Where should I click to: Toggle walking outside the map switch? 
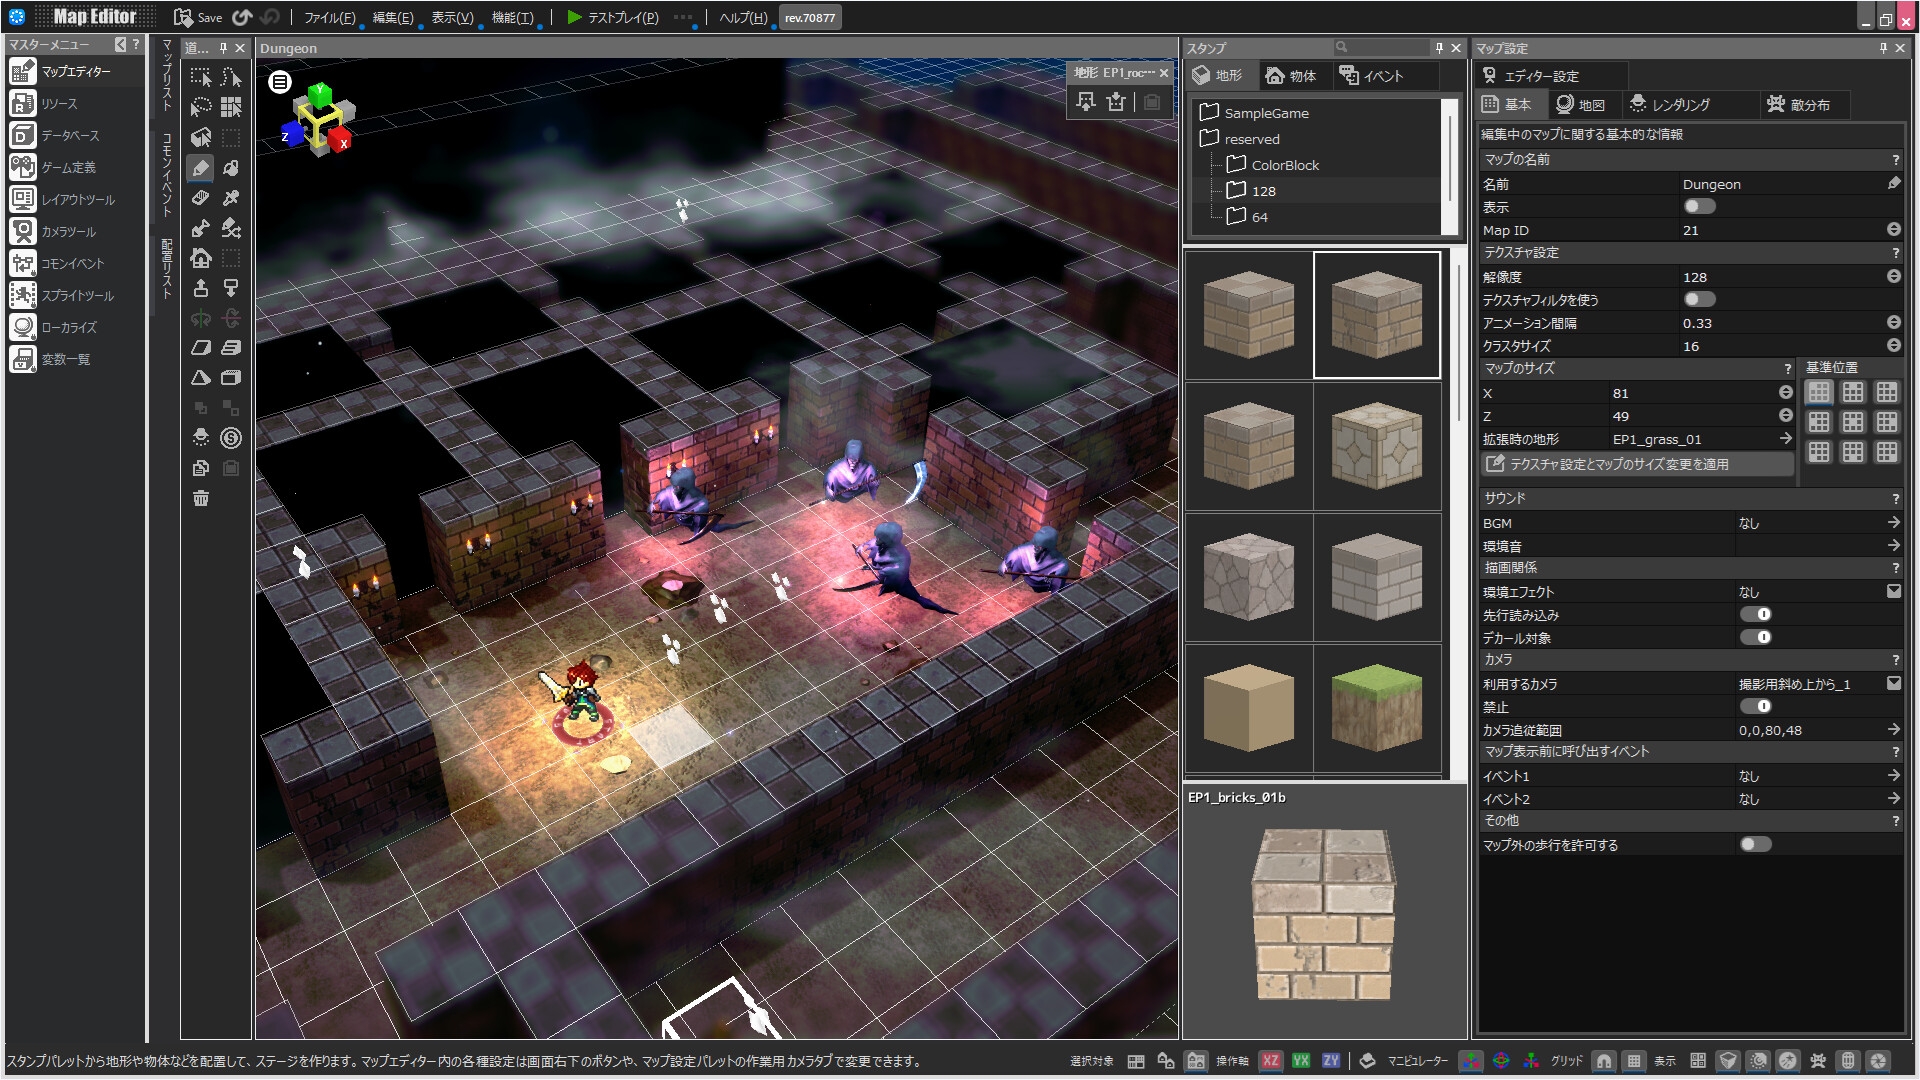tap(1755, 845)
